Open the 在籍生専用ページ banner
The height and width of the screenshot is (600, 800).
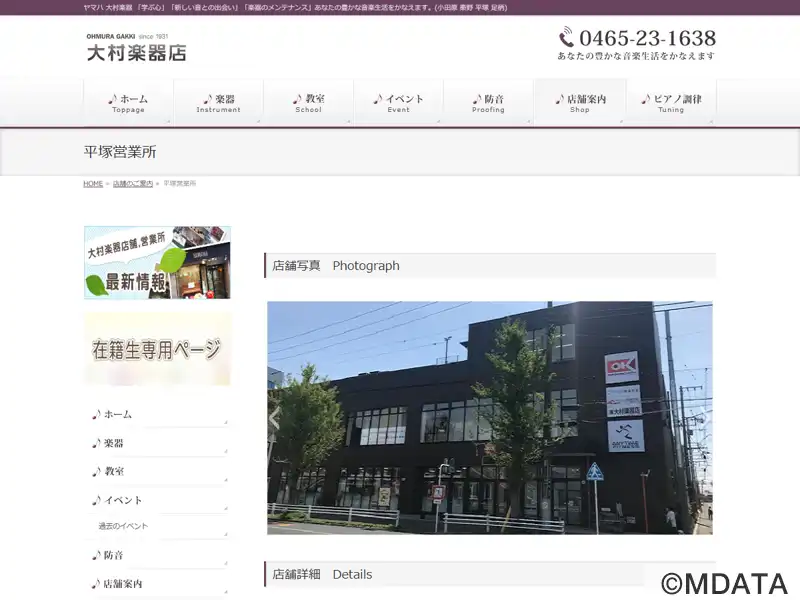coord(157,349)
